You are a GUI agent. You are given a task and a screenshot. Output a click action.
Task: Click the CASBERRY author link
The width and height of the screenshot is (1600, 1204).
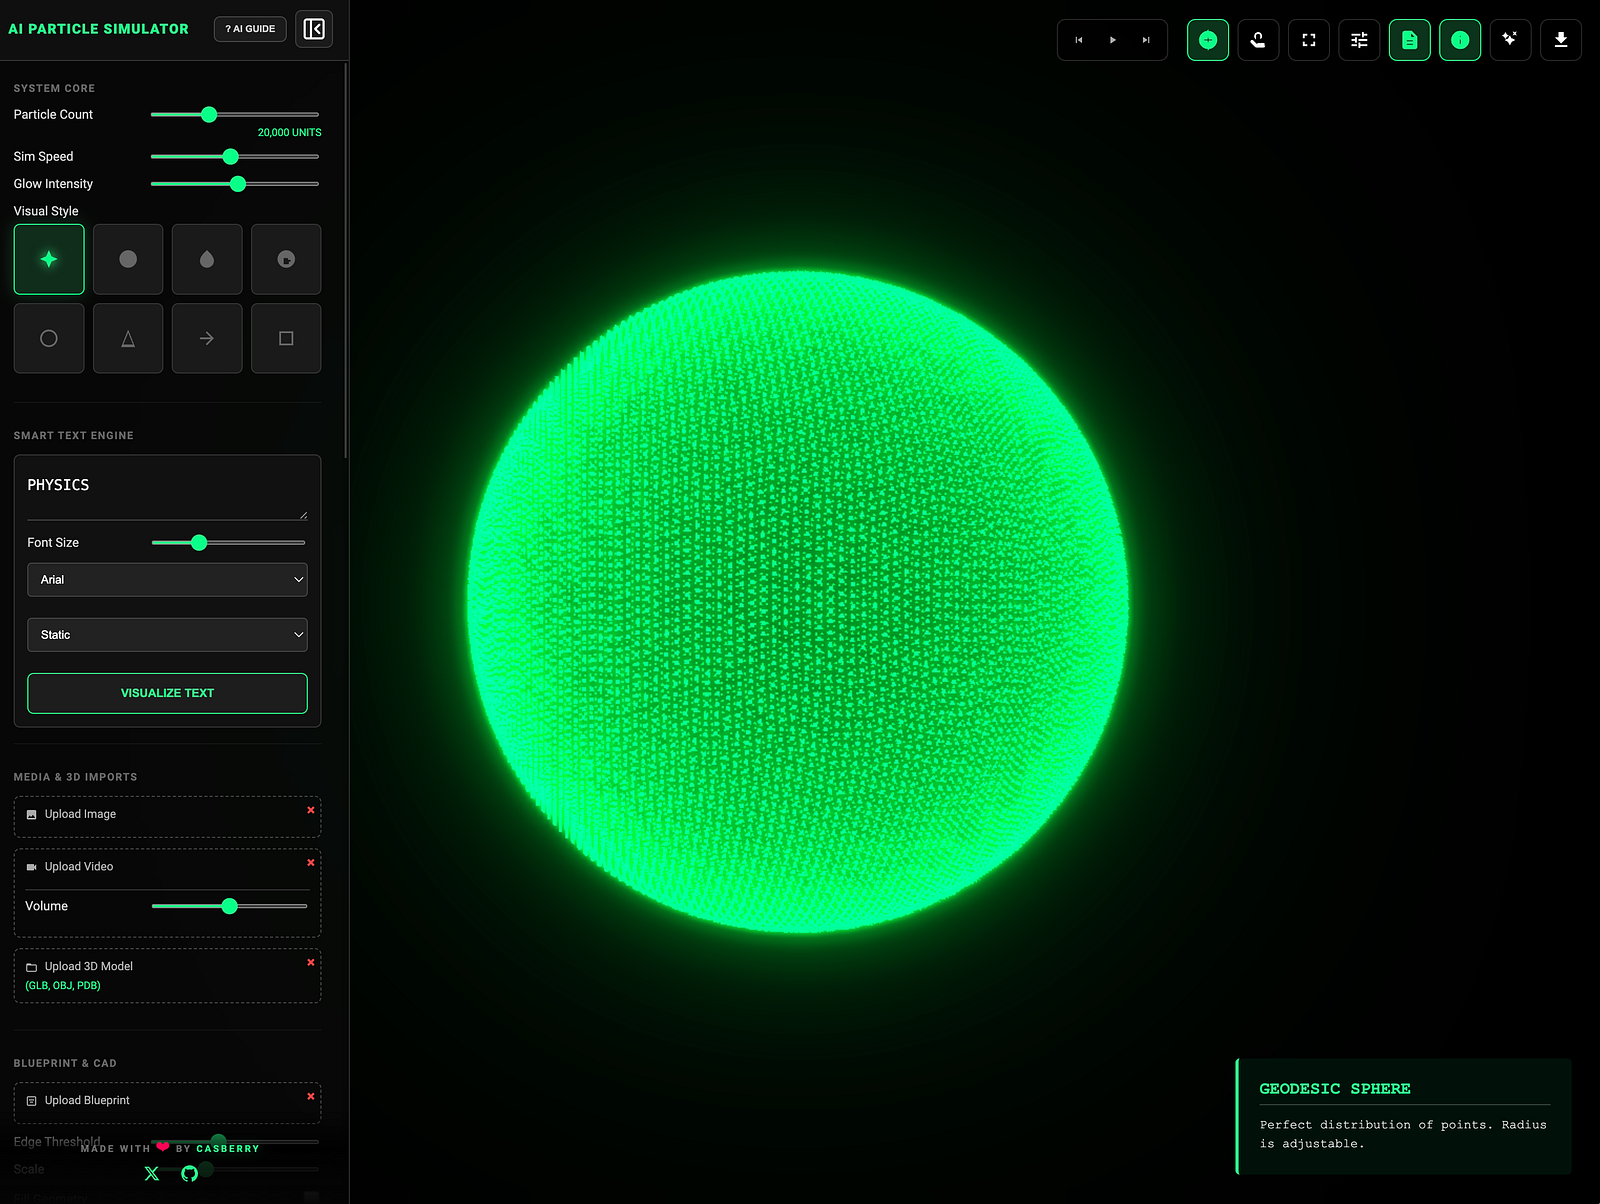[228, 1149]
